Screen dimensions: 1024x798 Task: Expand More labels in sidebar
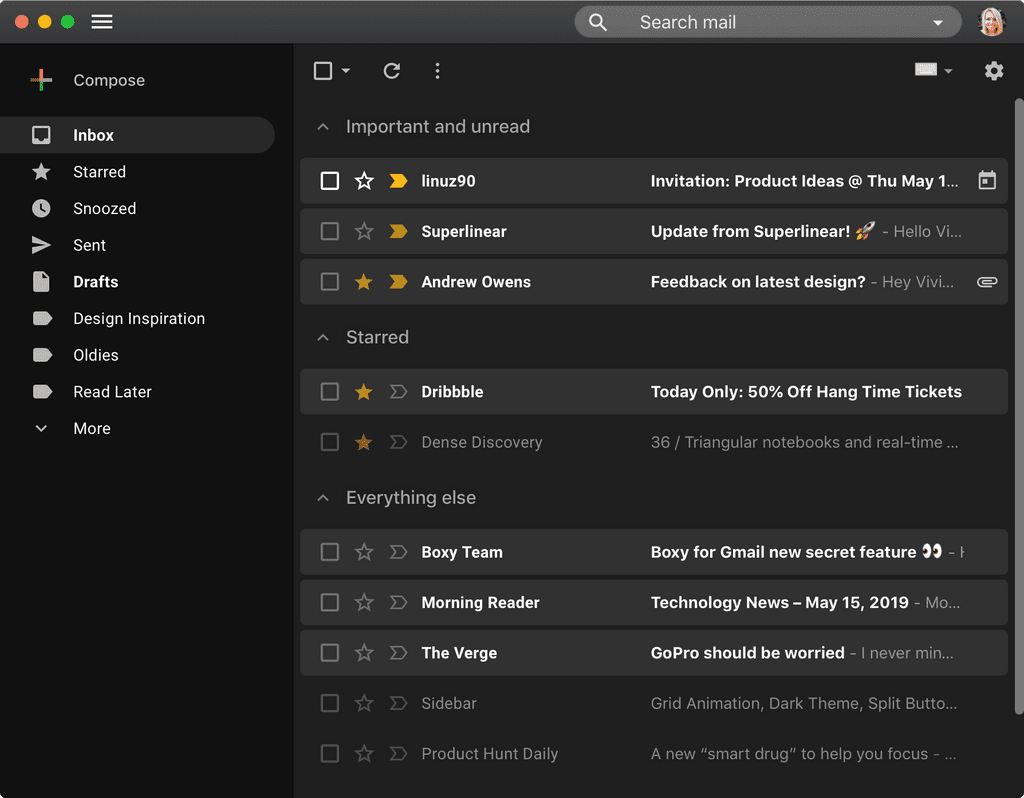click(x=91, y=428)
